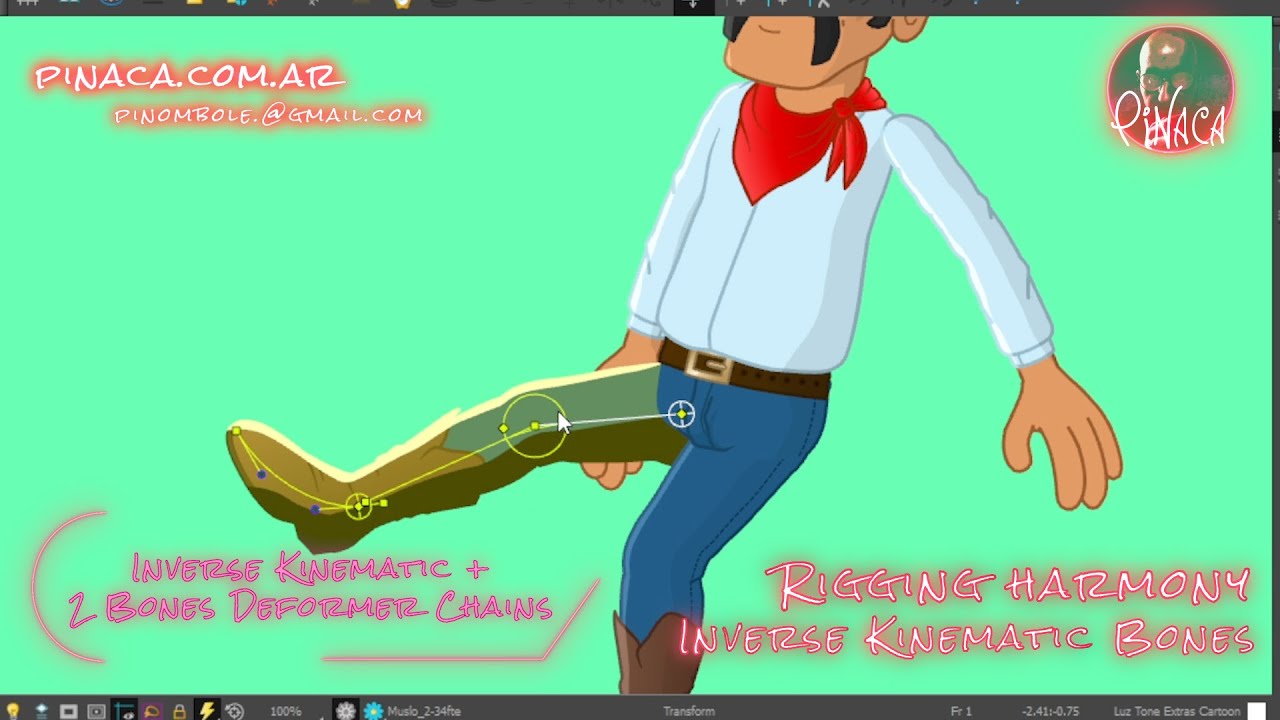Viewport: 1280px width, 720px height.
Task: Select the large yellow knee joint circle
Action: pyautogui.click(x=534, y=426)
